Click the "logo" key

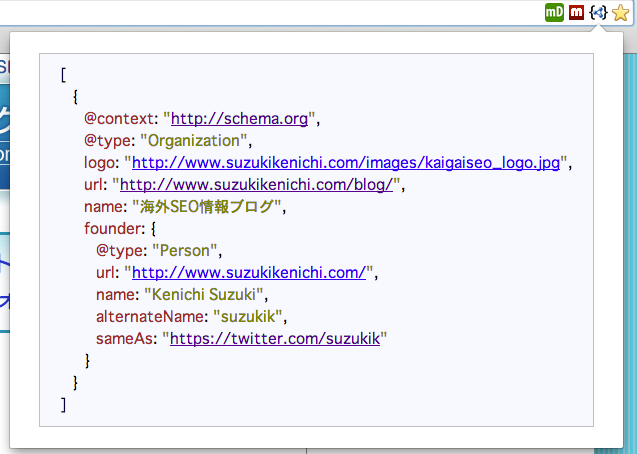100,162
